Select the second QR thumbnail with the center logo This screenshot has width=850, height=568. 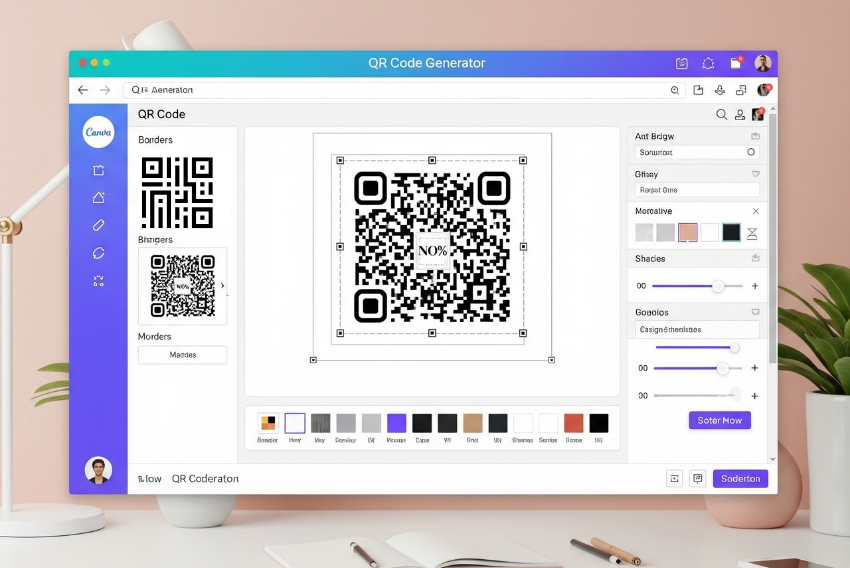click(x=183, y=286)
